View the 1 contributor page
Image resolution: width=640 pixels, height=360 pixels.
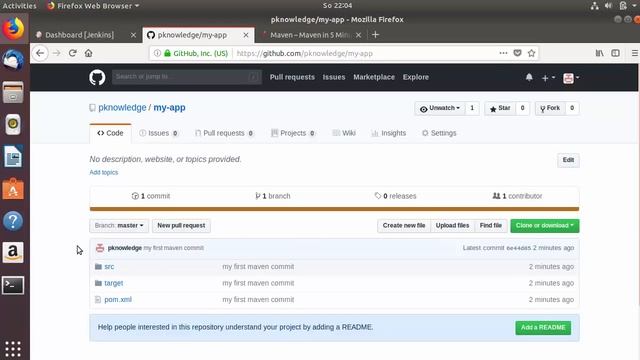[x=517, y=196]
